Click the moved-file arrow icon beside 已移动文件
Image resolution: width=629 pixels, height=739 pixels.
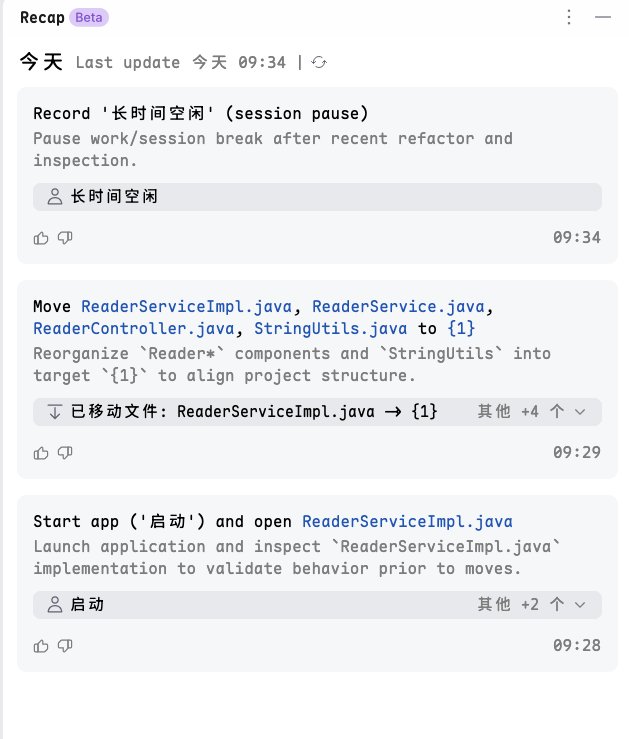click(54, 411)
